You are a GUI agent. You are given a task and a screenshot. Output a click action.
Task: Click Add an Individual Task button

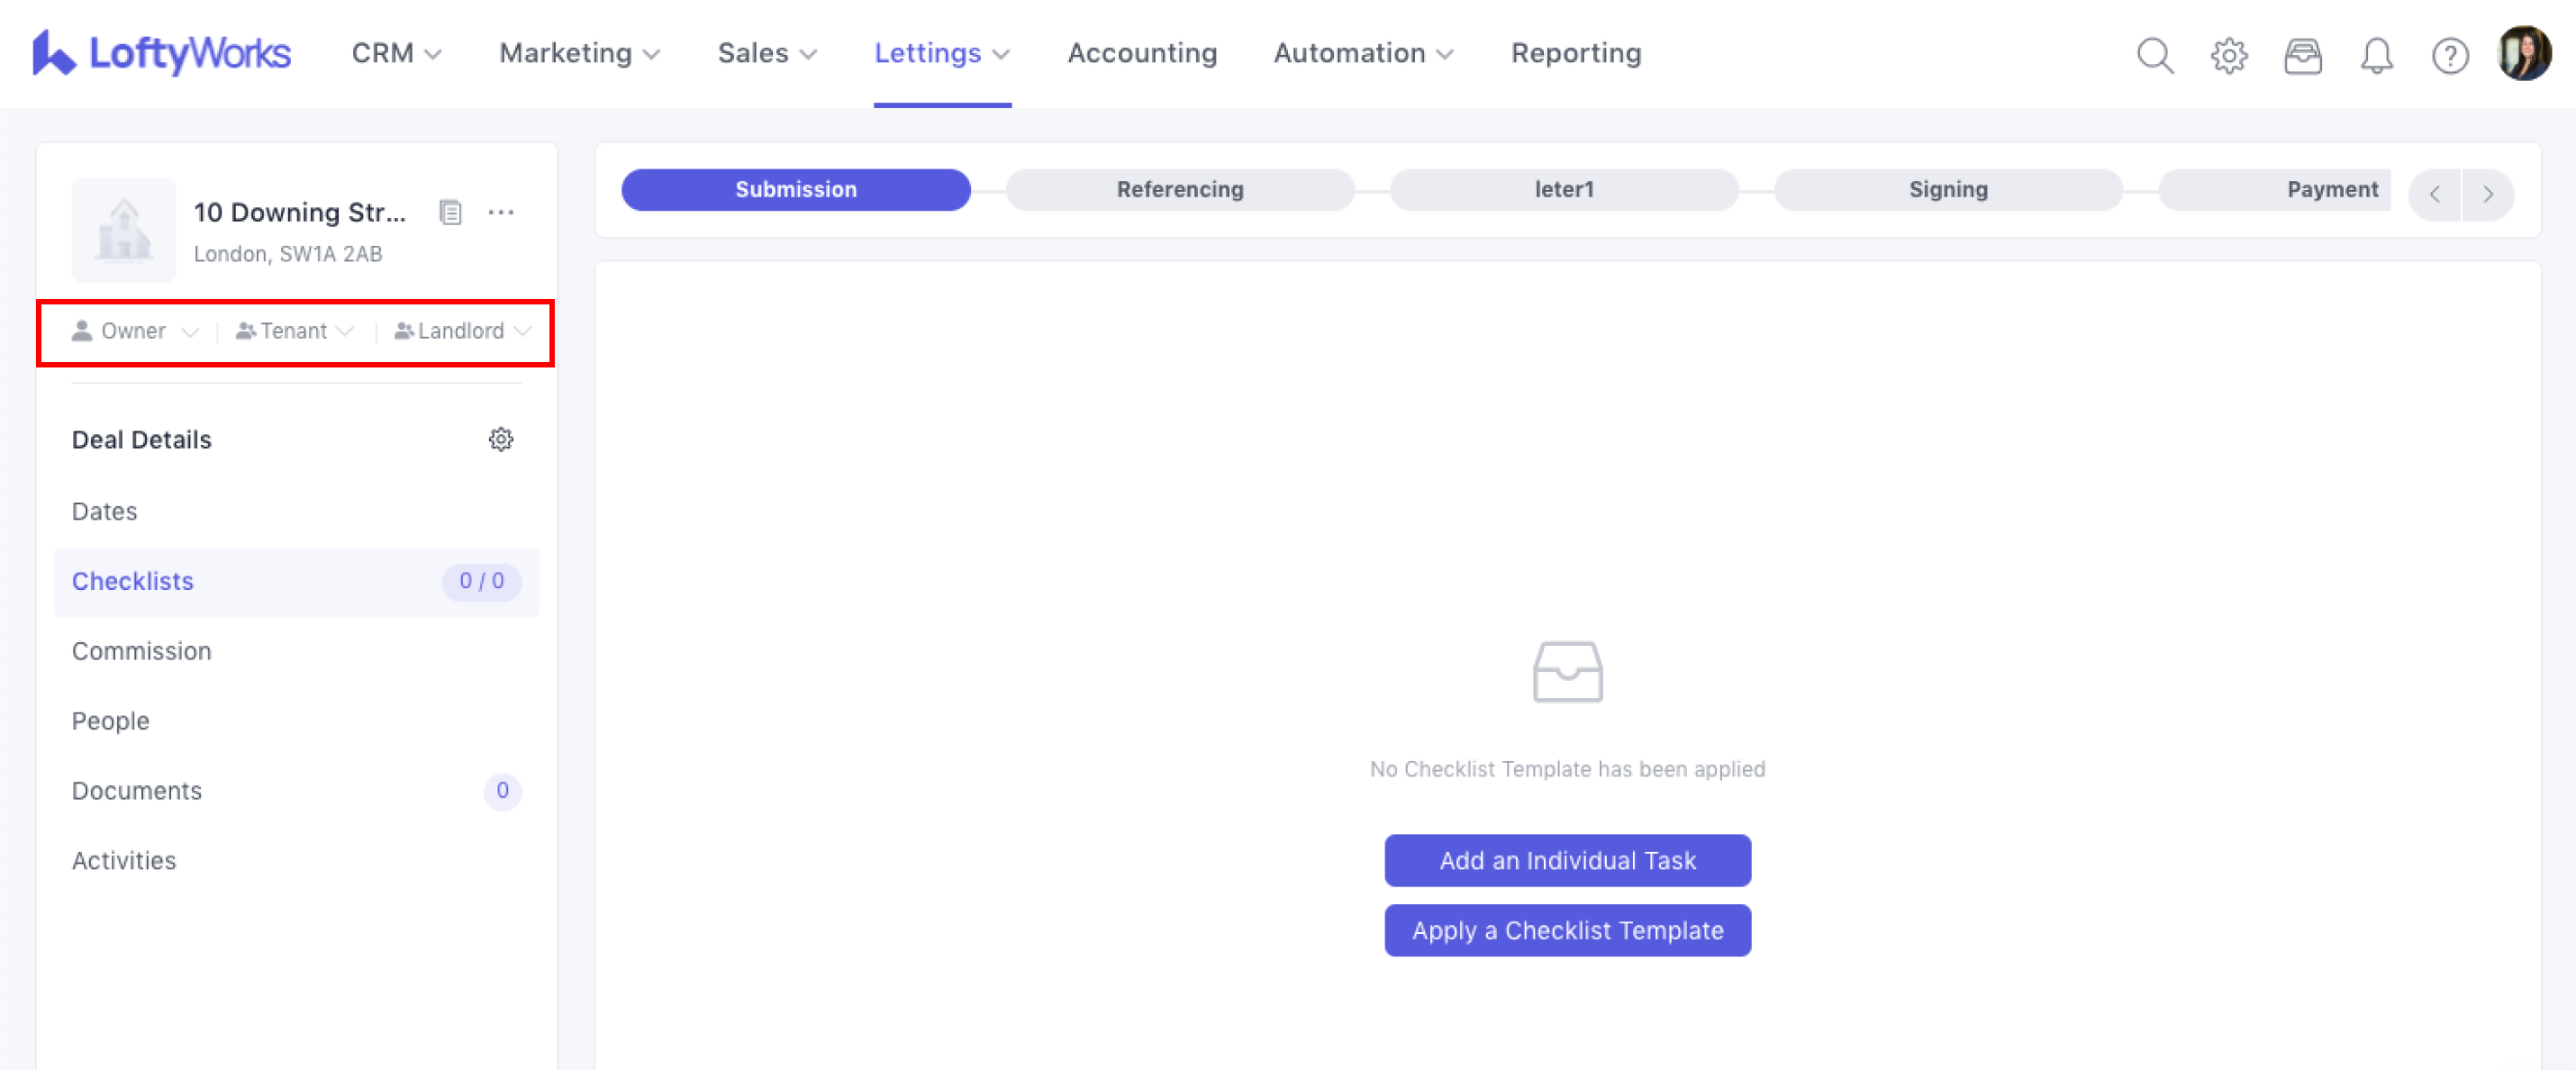pos(1566,860)
